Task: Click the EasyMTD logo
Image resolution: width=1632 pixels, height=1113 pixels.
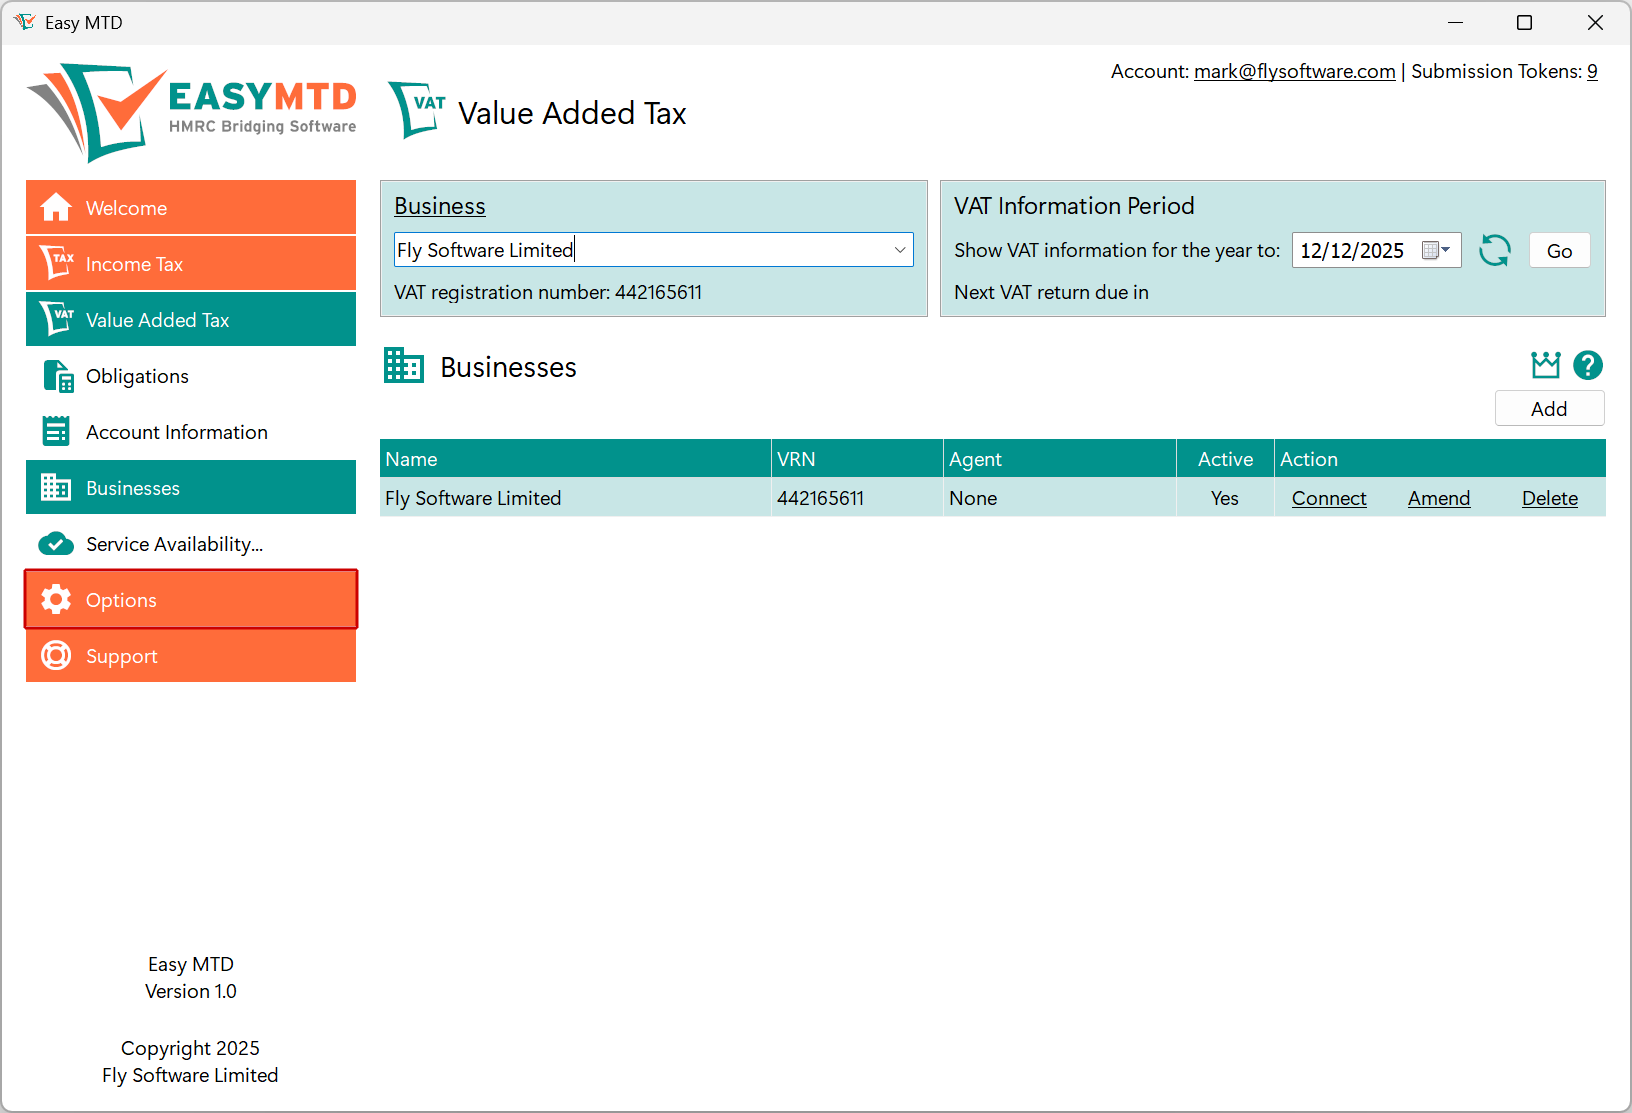Action: pos(190,110)
